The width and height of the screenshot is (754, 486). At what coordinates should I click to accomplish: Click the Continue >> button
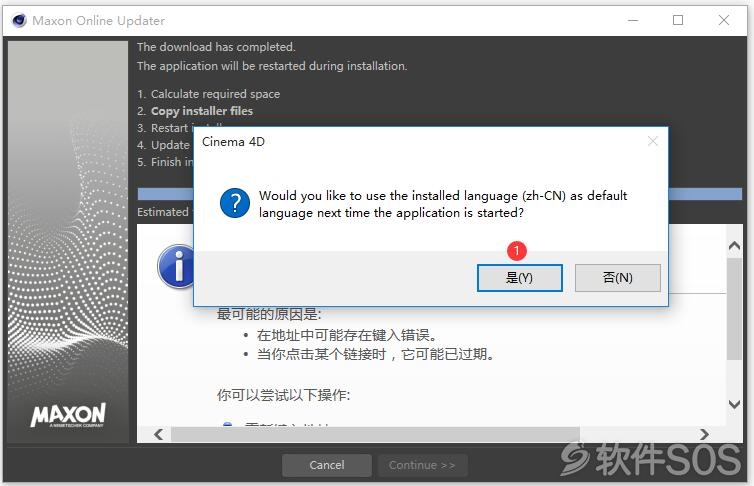pos(422,465)
